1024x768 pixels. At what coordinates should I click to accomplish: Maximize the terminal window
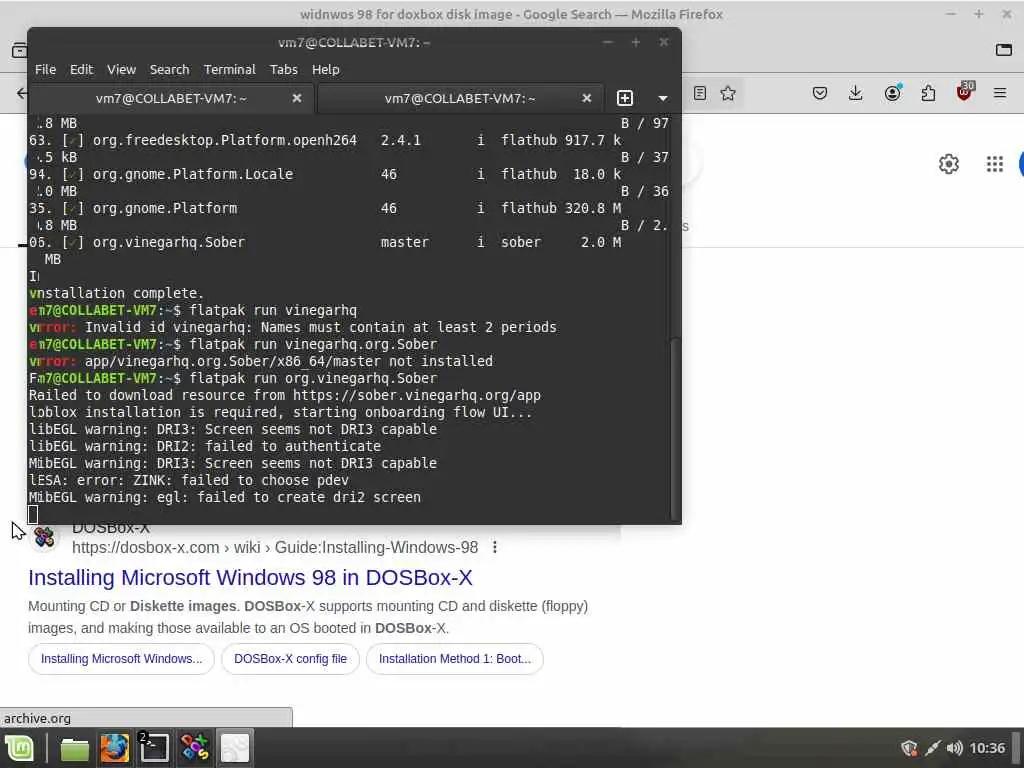635,42
